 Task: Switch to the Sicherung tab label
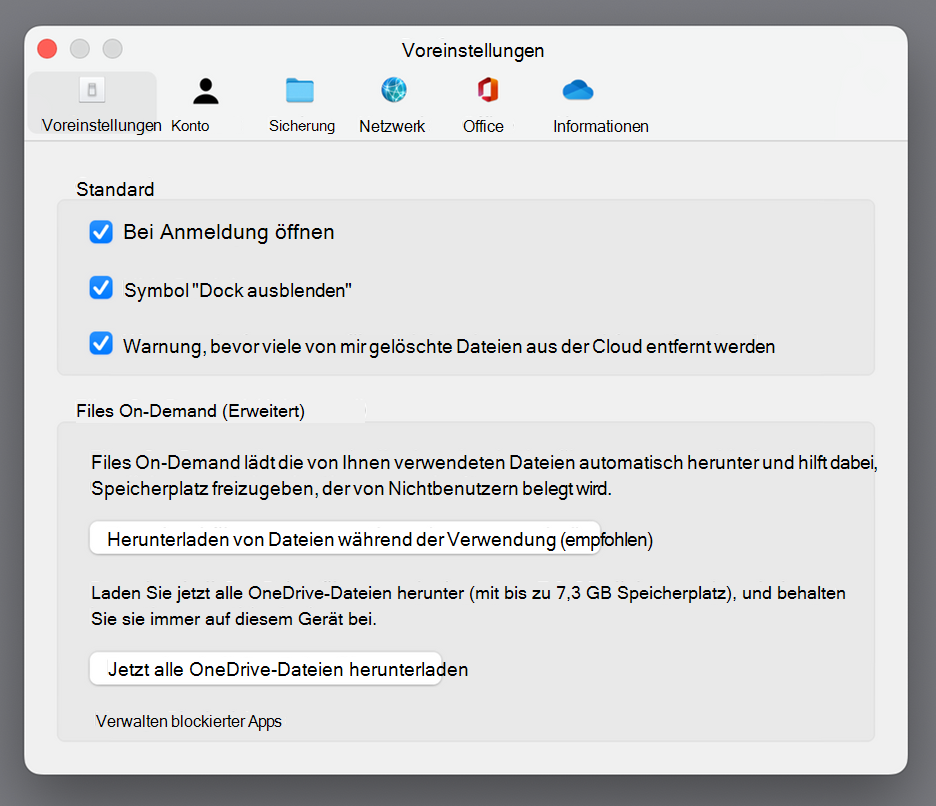click(301, 126)
